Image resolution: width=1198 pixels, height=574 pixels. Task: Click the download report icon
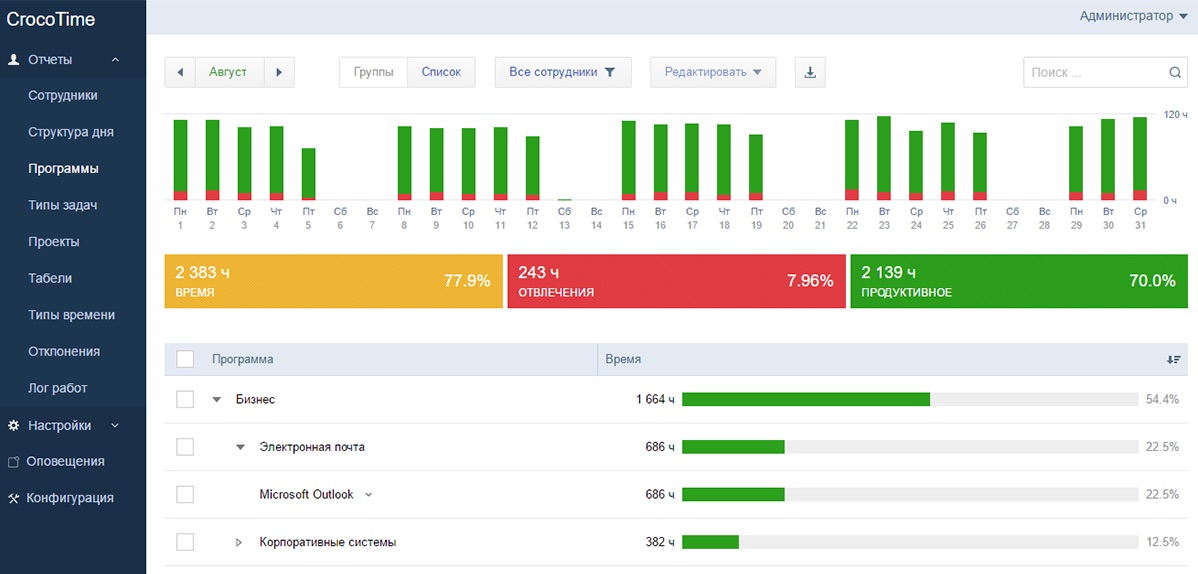tap(810, 72)
